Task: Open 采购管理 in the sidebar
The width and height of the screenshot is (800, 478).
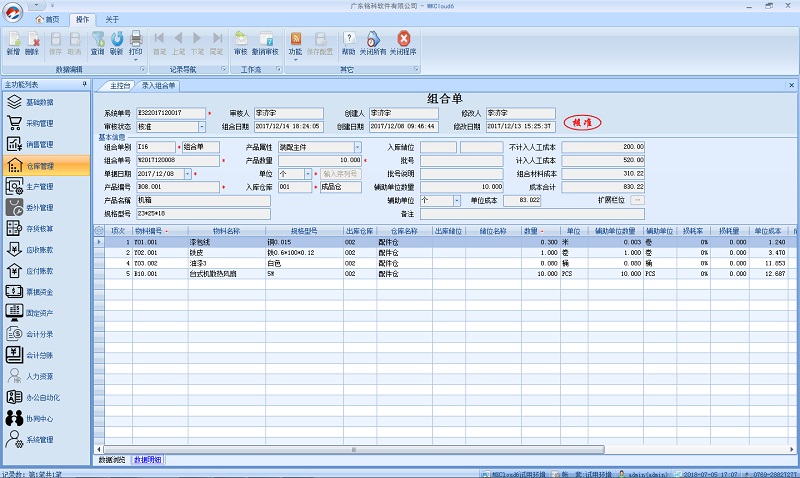Action: 46,123
